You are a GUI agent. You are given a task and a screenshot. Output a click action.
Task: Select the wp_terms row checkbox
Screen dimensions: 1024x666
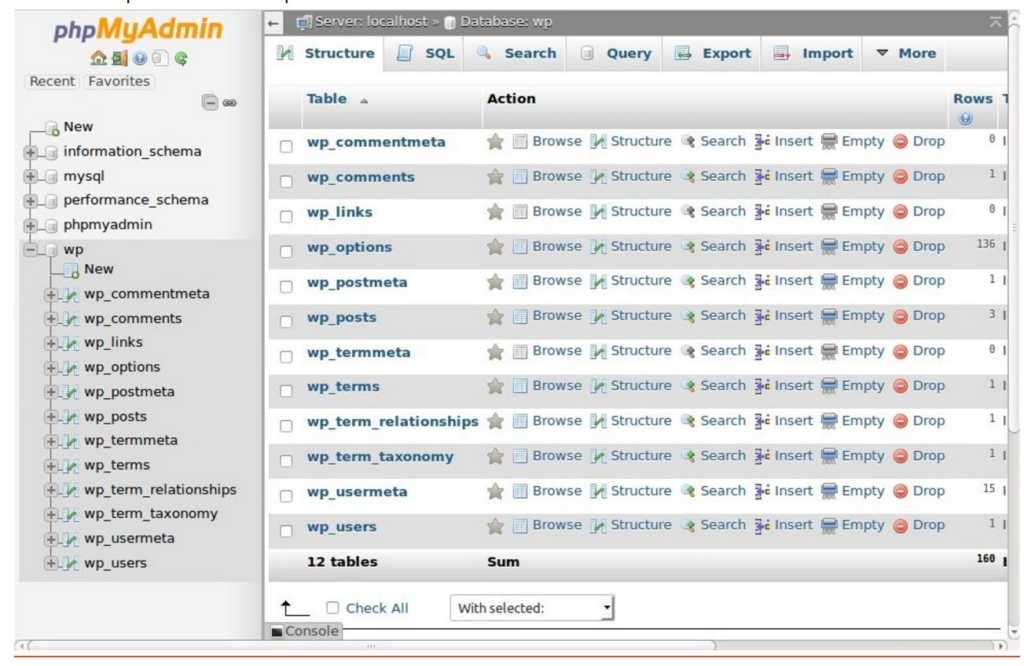pyautogui.click(x=286, y=391)
